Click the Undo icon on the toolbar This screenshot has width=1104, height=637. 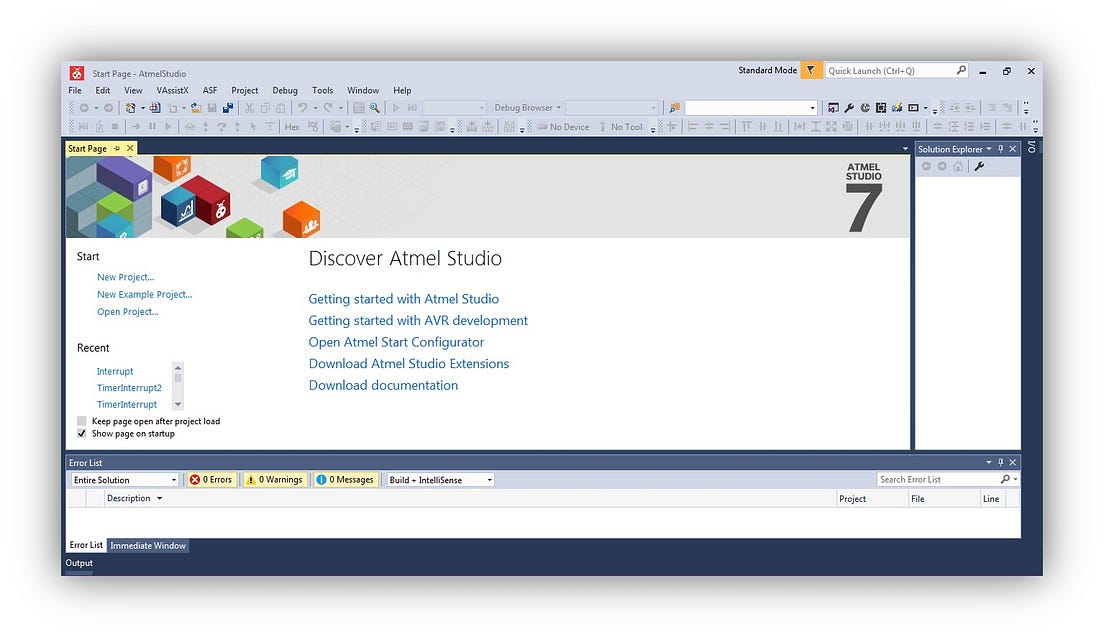pos(304,107)
